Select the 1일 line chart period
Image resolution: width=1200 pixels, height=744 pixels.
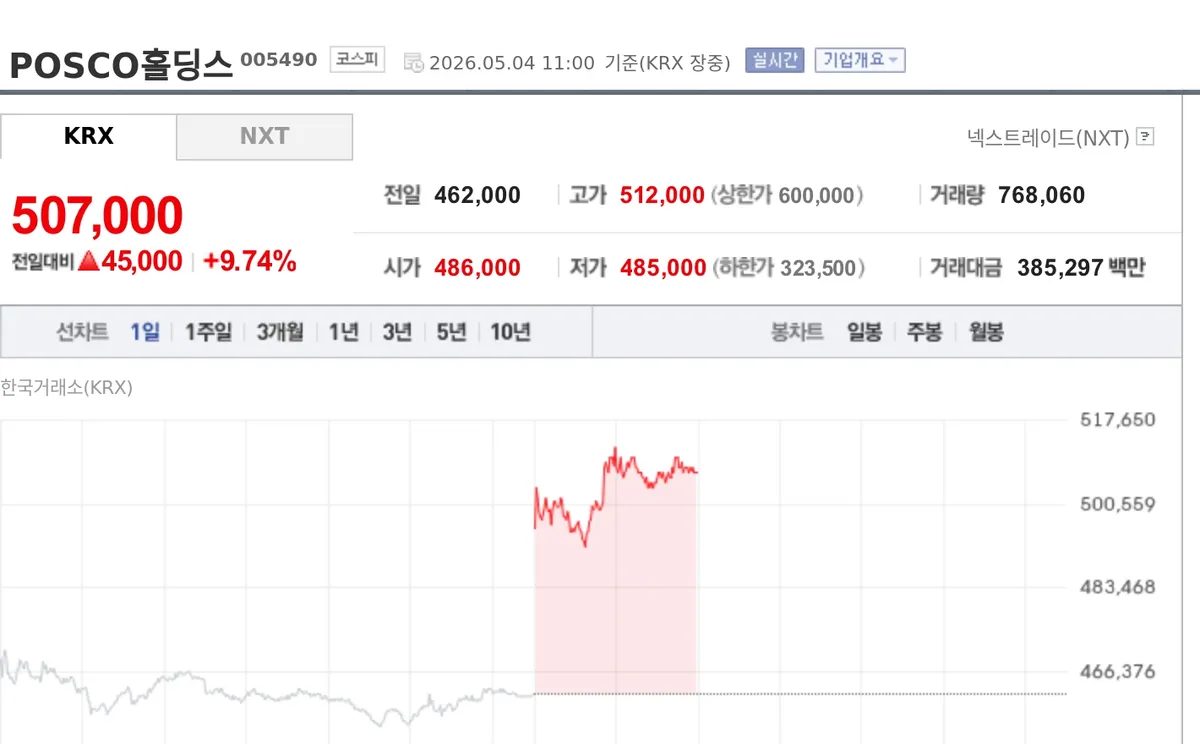[145, 332]
